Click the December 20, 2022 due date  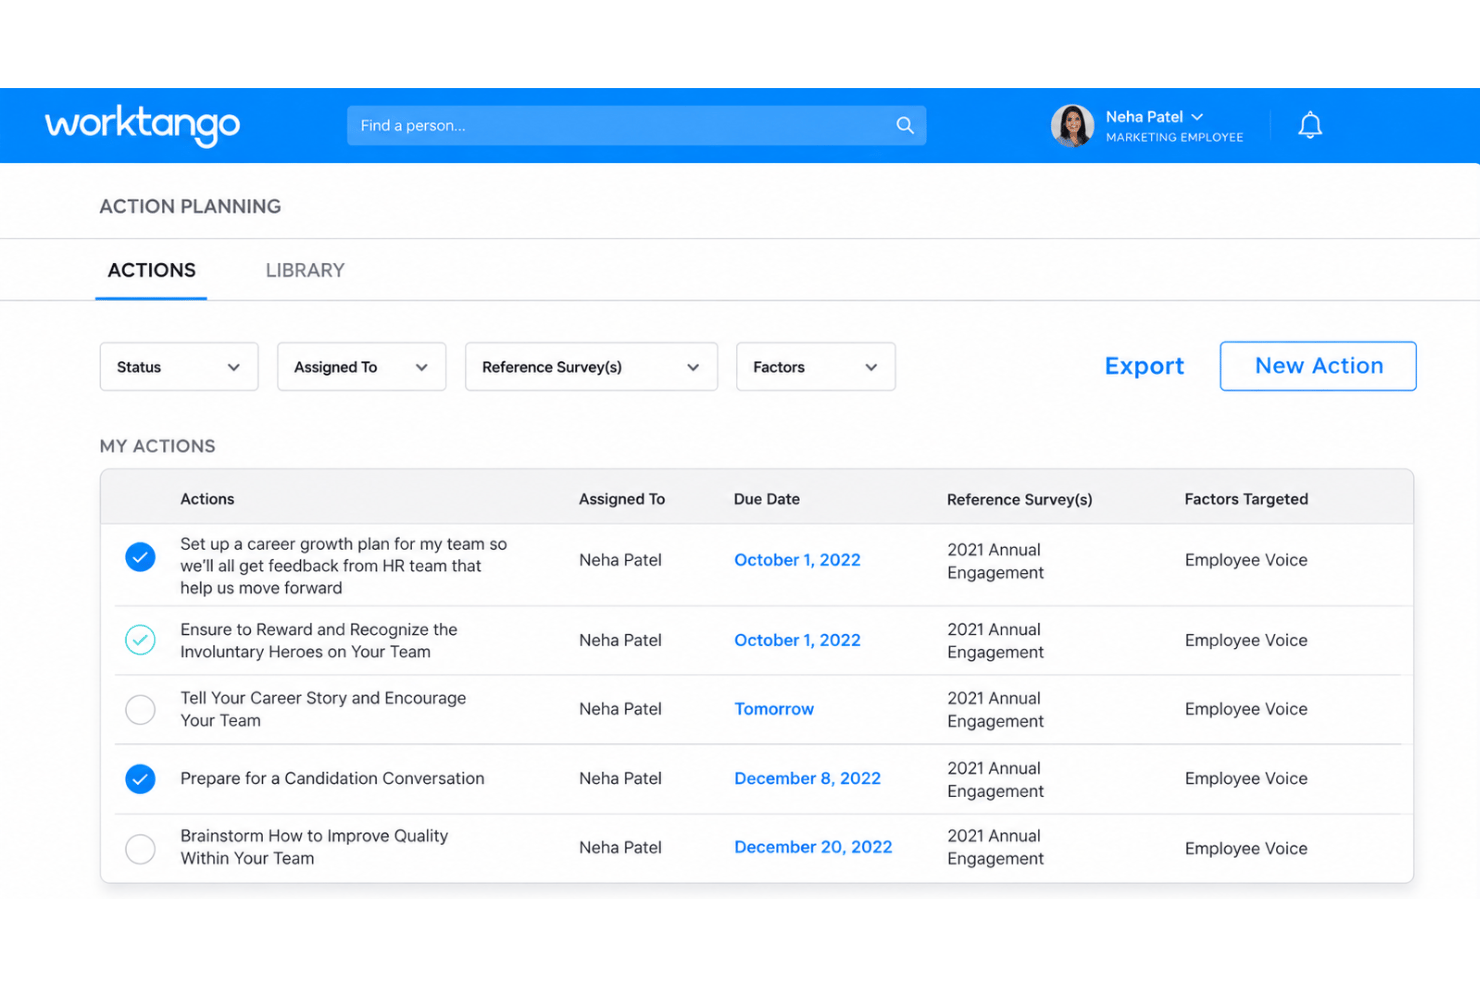click(x=813, y=847)
